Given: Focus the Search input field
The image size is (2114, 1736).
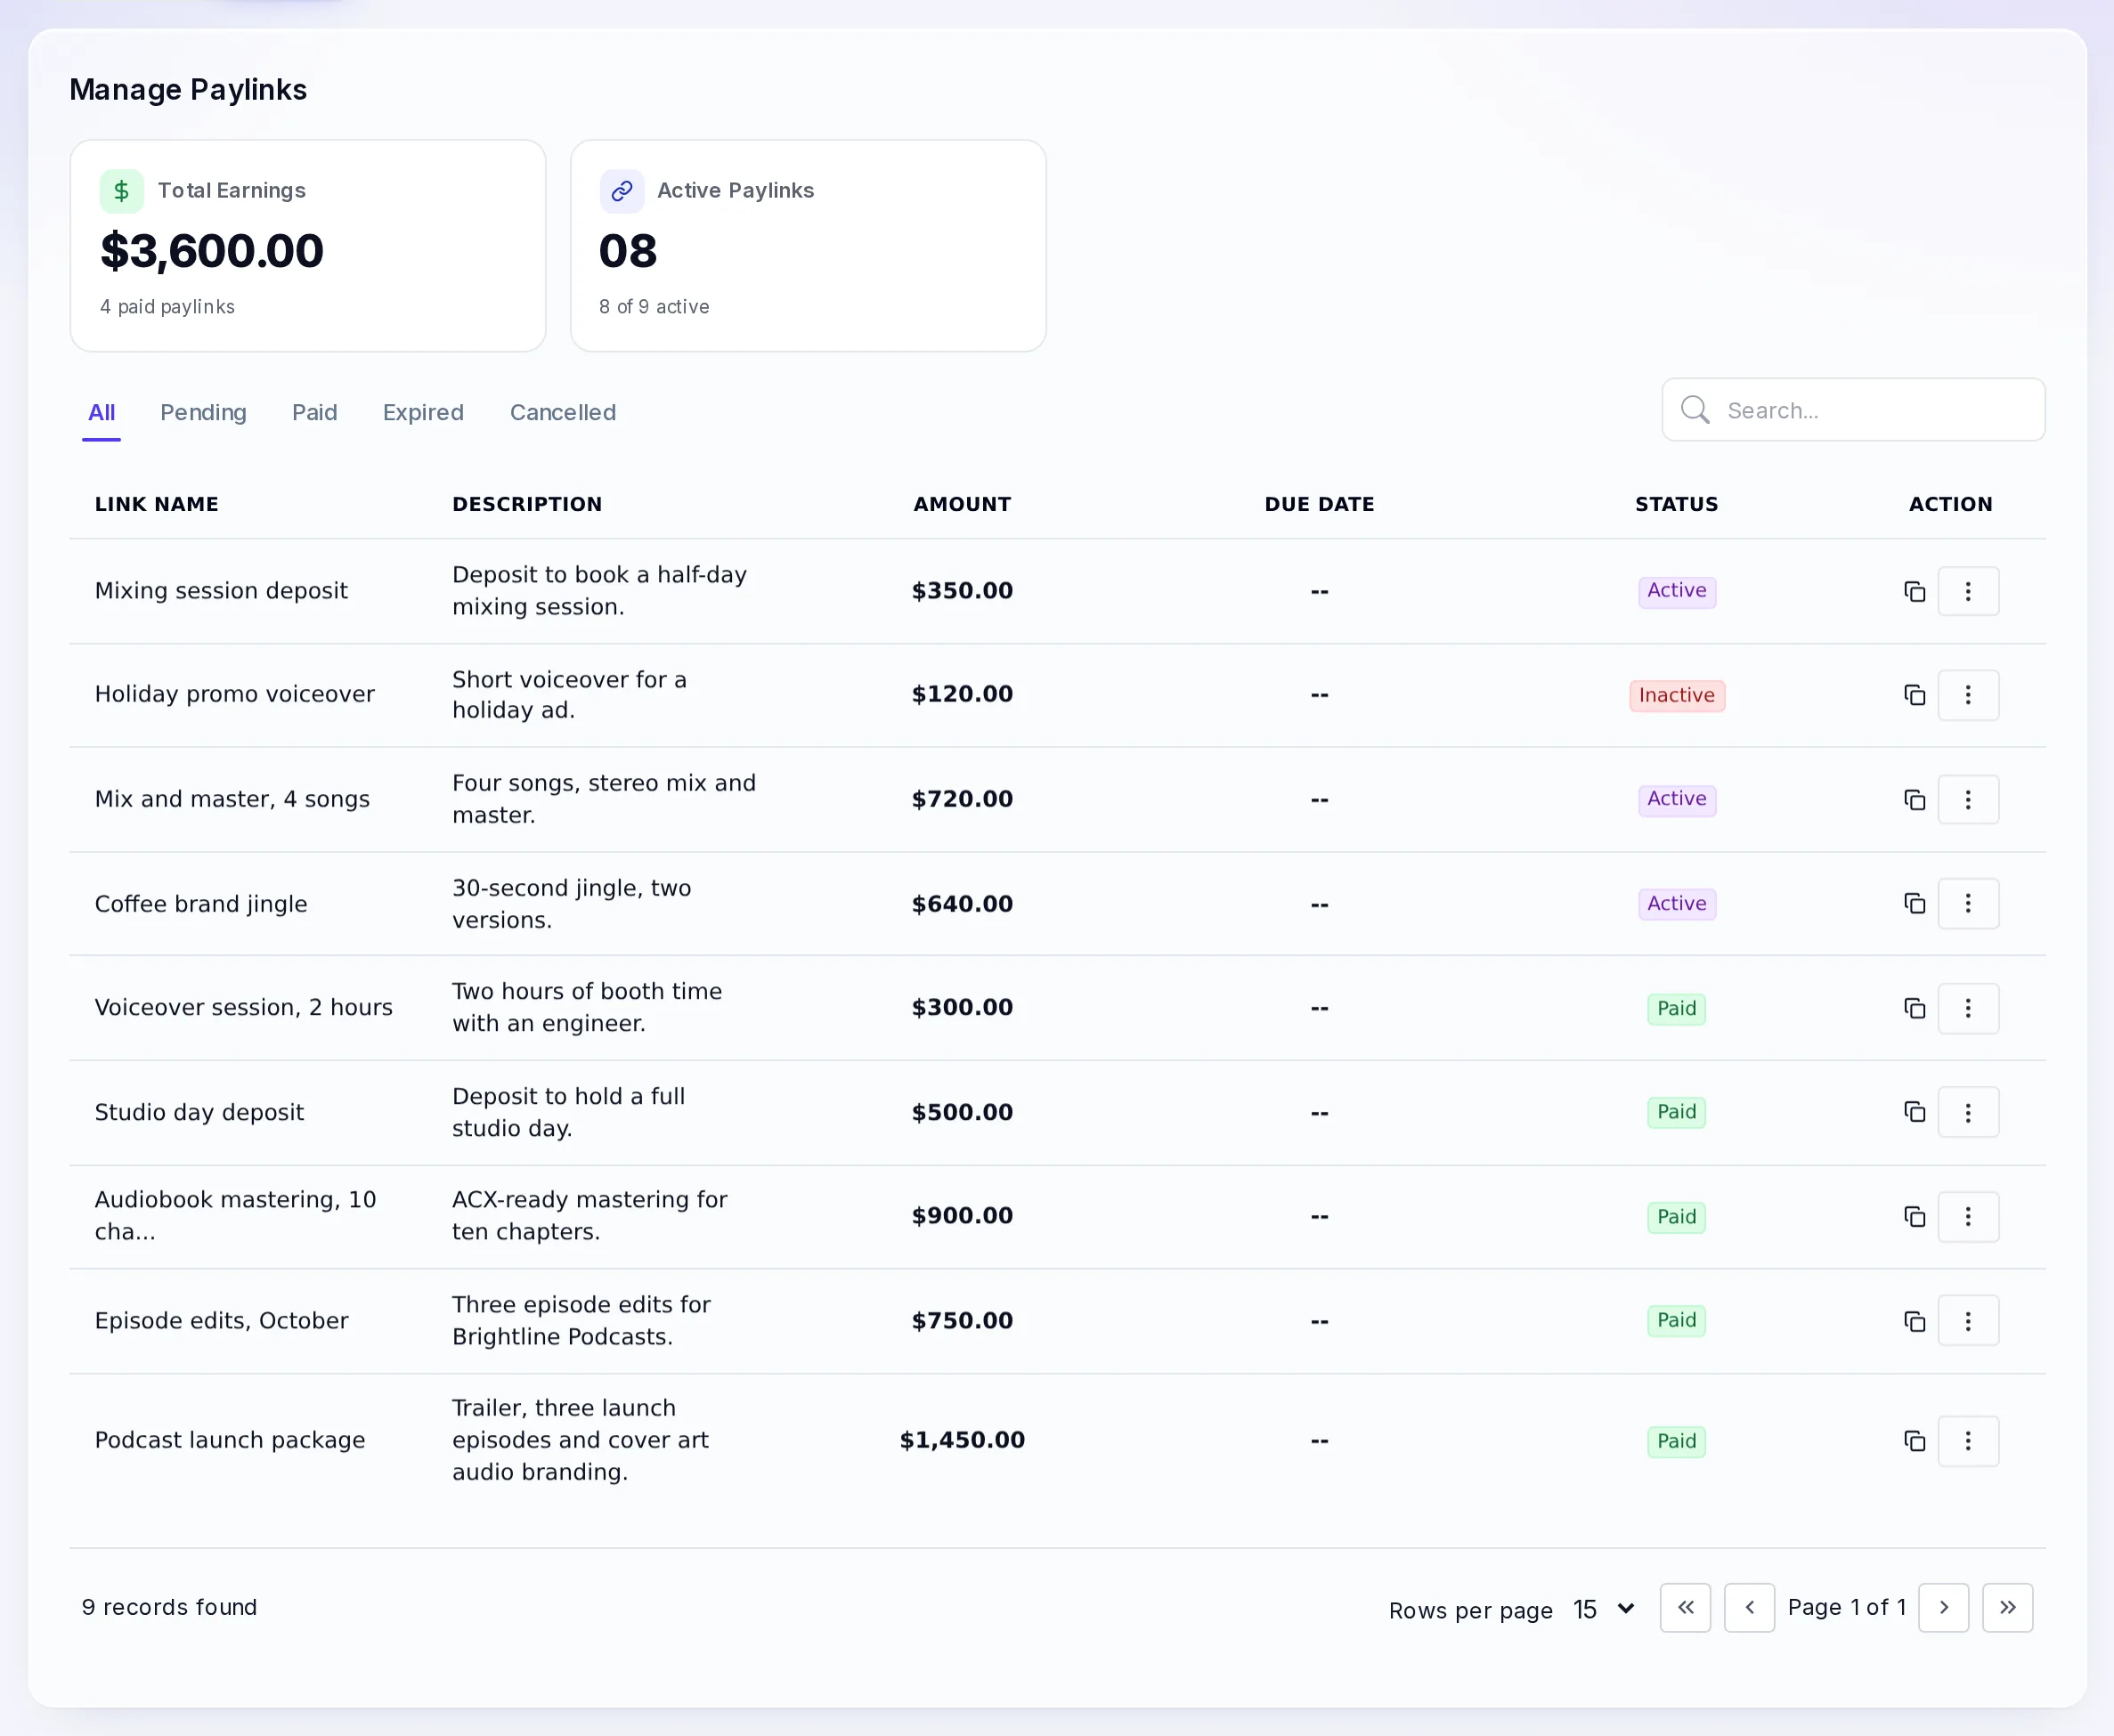Looking at the screenshot, I should [x=1853, y=410].
